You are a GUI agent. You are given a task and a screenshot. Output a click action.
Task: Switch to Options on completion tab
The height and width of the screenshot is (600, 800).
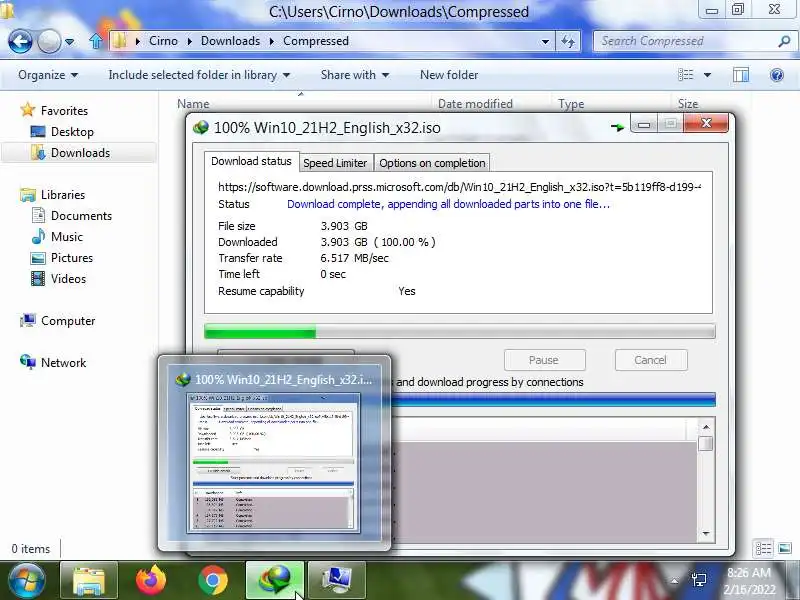click(x=432, y=163)
